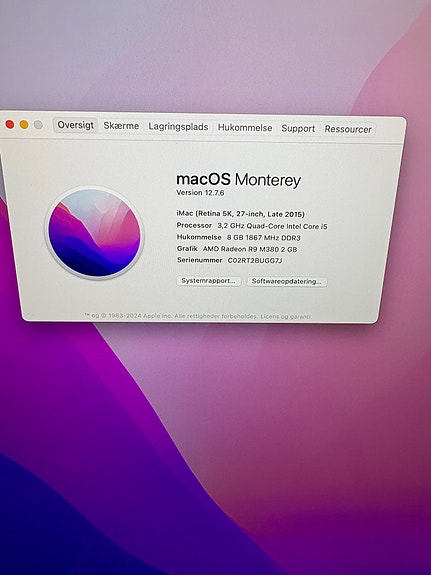
Task: Open the Ressourcer tab
Action: (348, 129)
